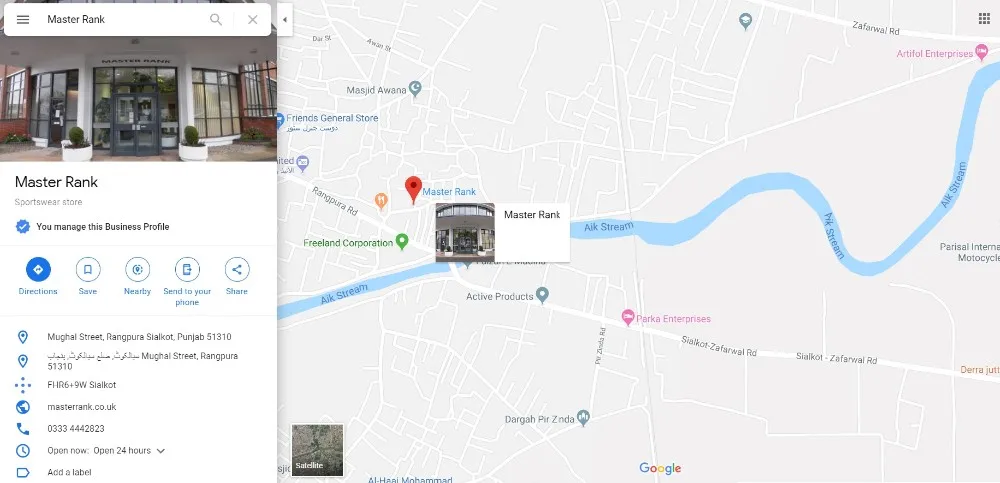
Task: Click the verified badge next to You manage this Business Profile
Action: 23,227
